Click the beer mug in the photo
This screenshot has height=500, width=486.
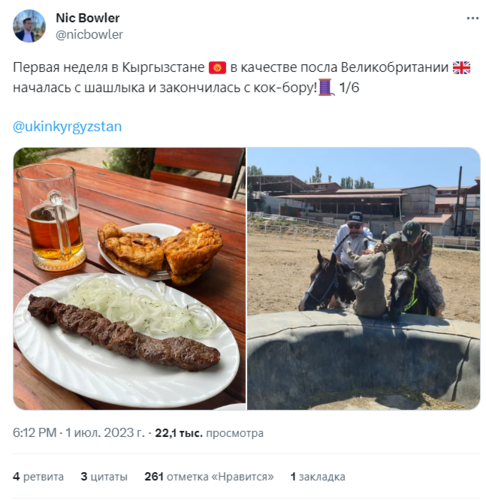(51, 217)
